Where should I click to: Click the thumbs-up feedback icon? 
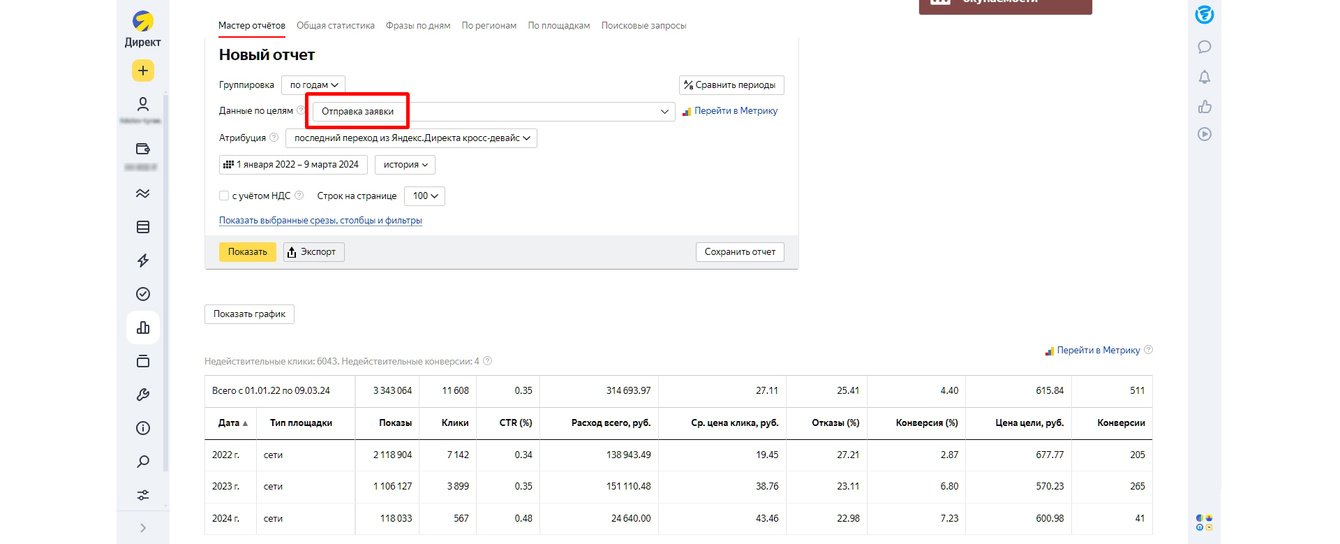pos(1205,106)
